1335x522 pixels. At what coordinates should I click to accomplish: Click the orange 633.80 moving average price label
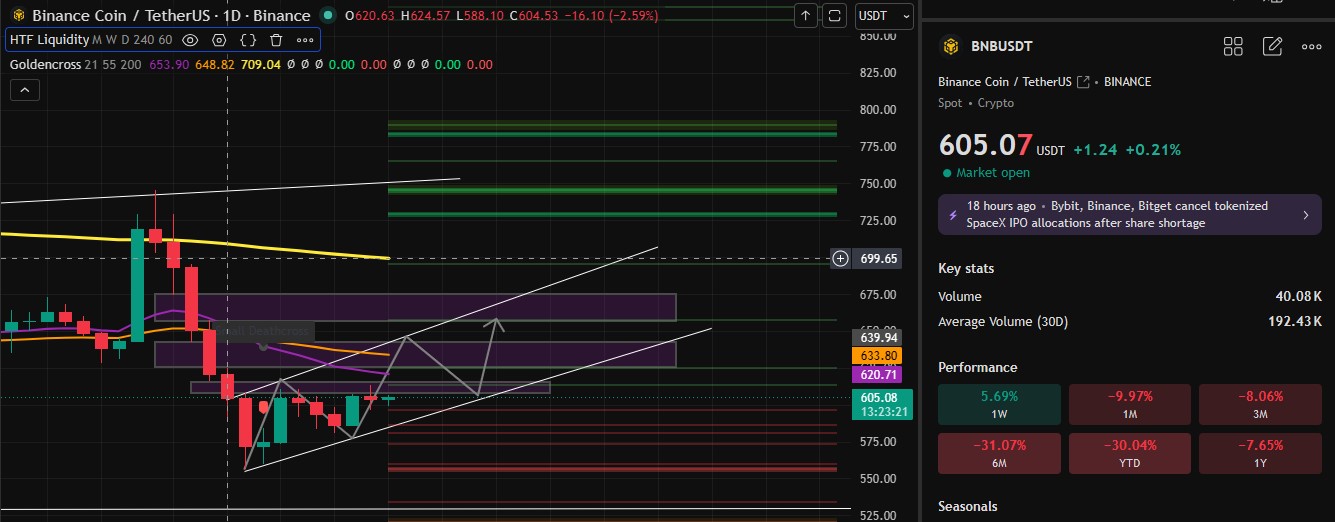[x=879, y=356]
